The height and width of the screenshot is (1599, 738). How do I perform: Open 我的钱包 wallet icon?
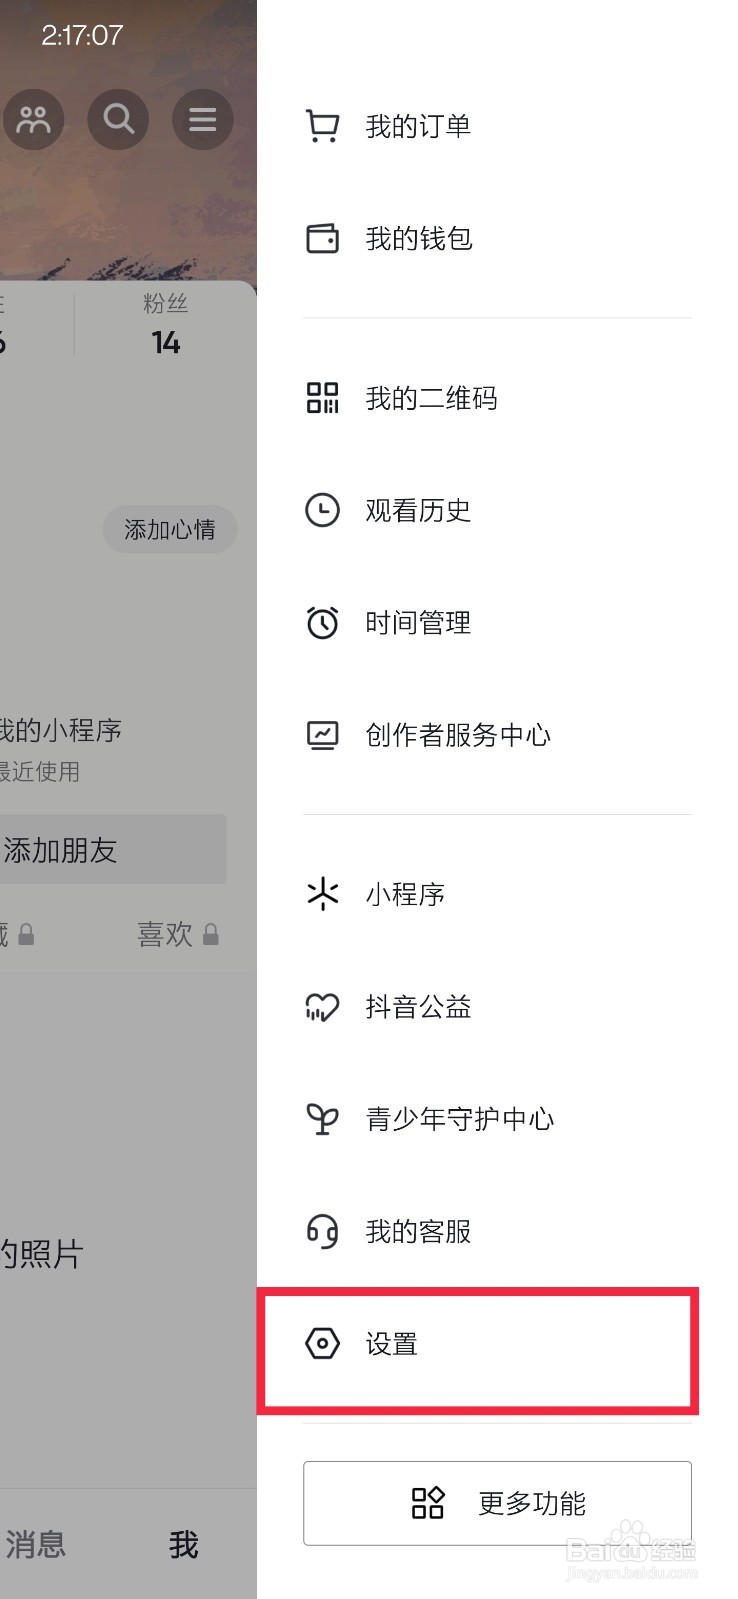322,238
